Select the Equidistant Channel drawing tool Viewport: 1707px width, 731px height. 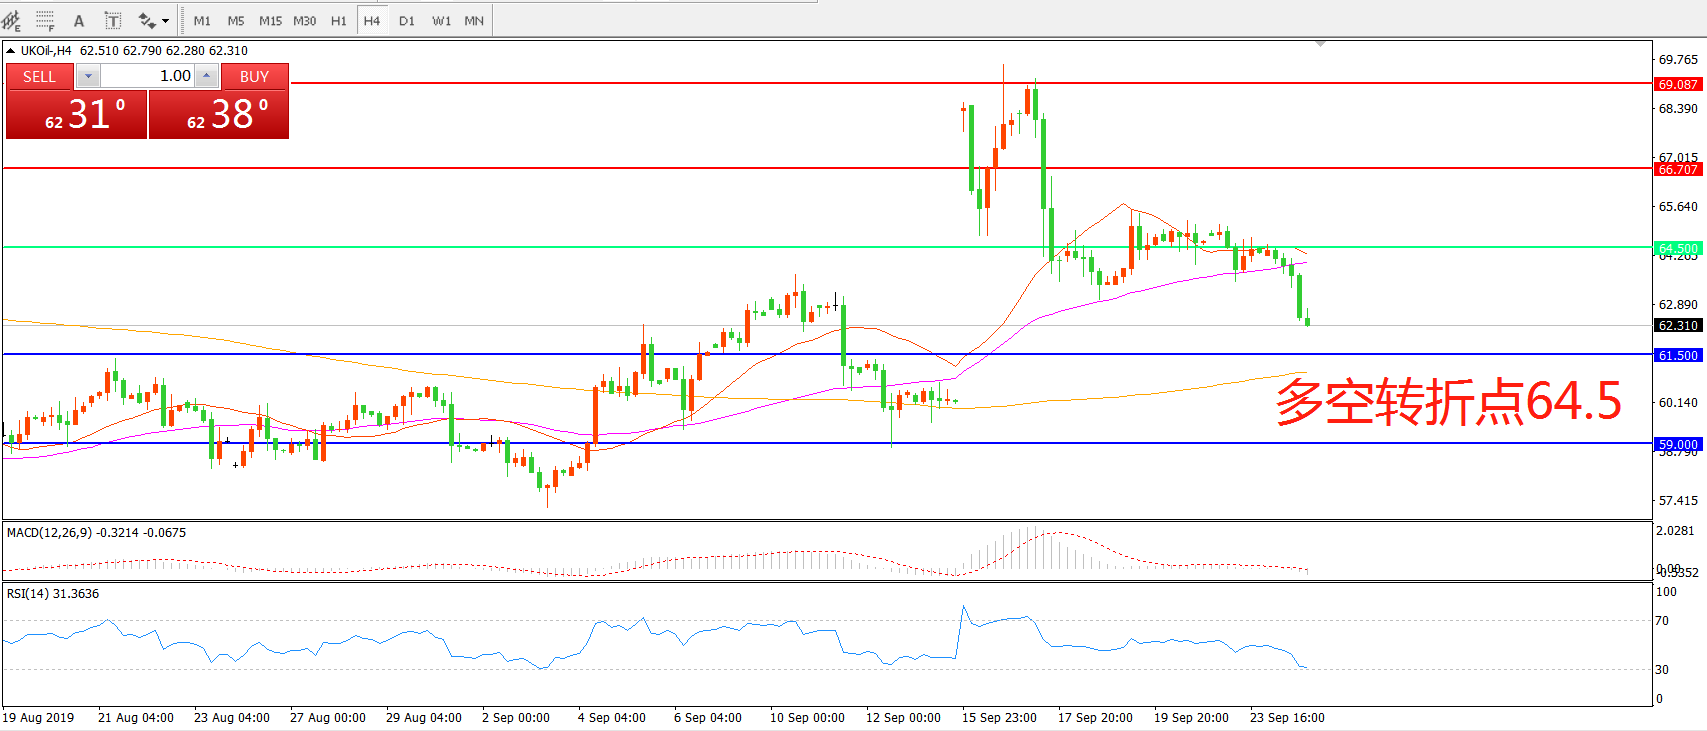click(12, 20)
